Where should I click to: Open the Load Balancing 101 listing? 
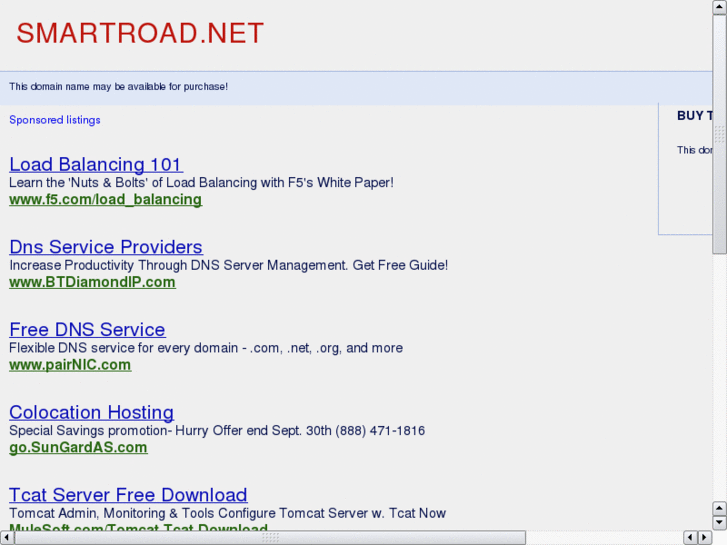point(96,165)
